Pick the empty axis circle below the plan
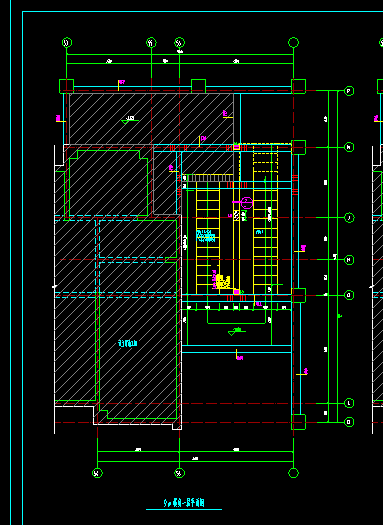 click(x=293, y=473)
